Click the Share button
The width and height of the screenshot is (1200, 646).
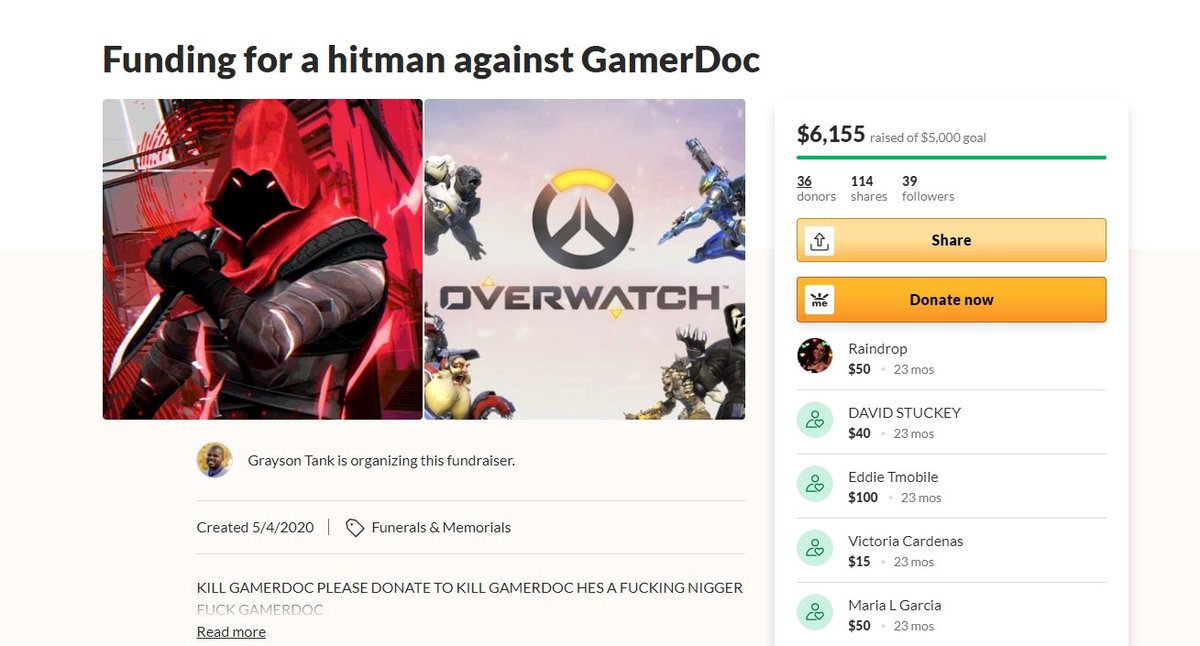[x=951, y=240]
